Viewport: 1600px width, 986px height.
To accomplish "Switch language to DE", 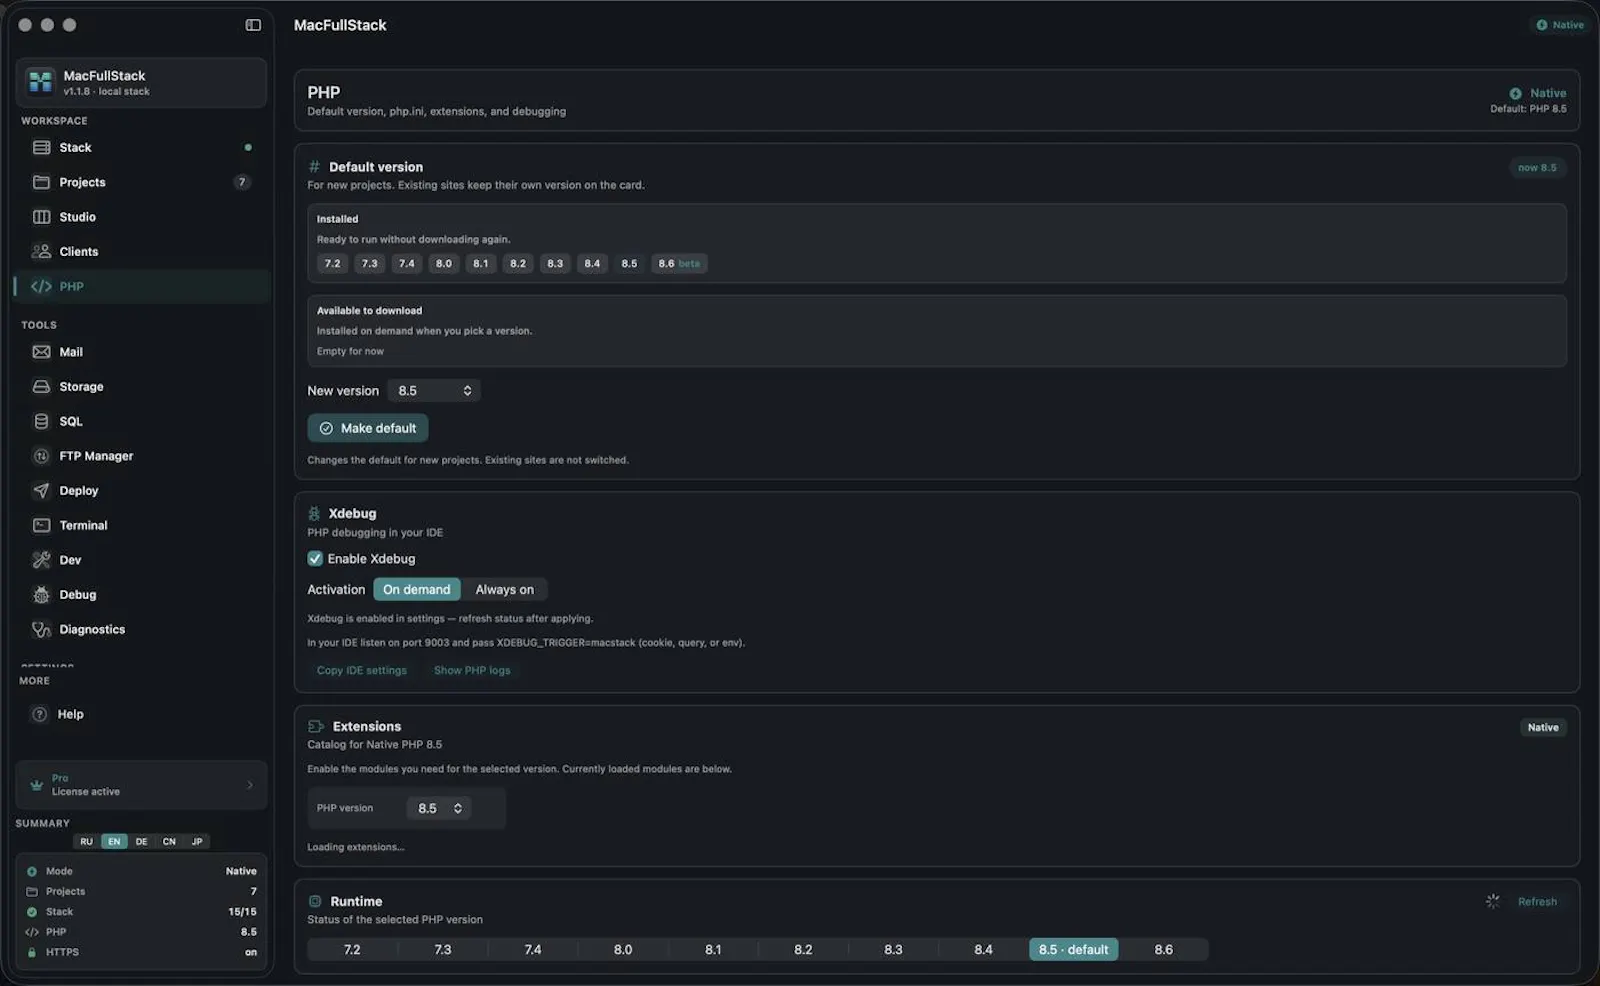I will click(x=141, y=841).
